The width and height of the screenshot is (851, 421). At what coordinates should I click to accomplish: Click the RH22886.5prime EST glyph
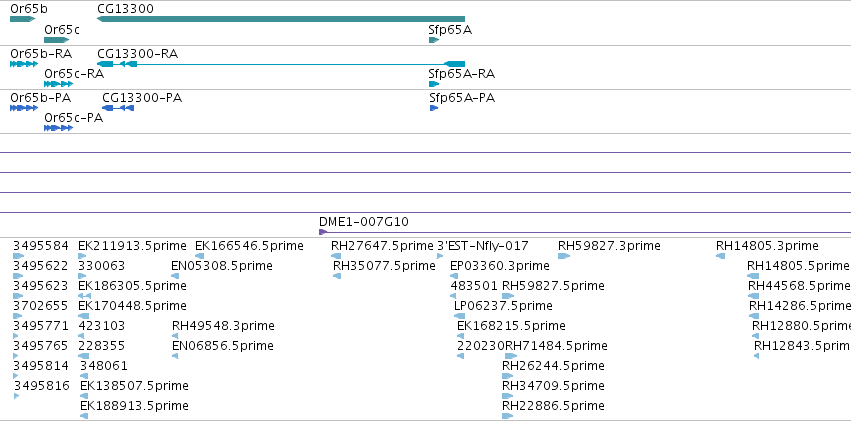507,416
